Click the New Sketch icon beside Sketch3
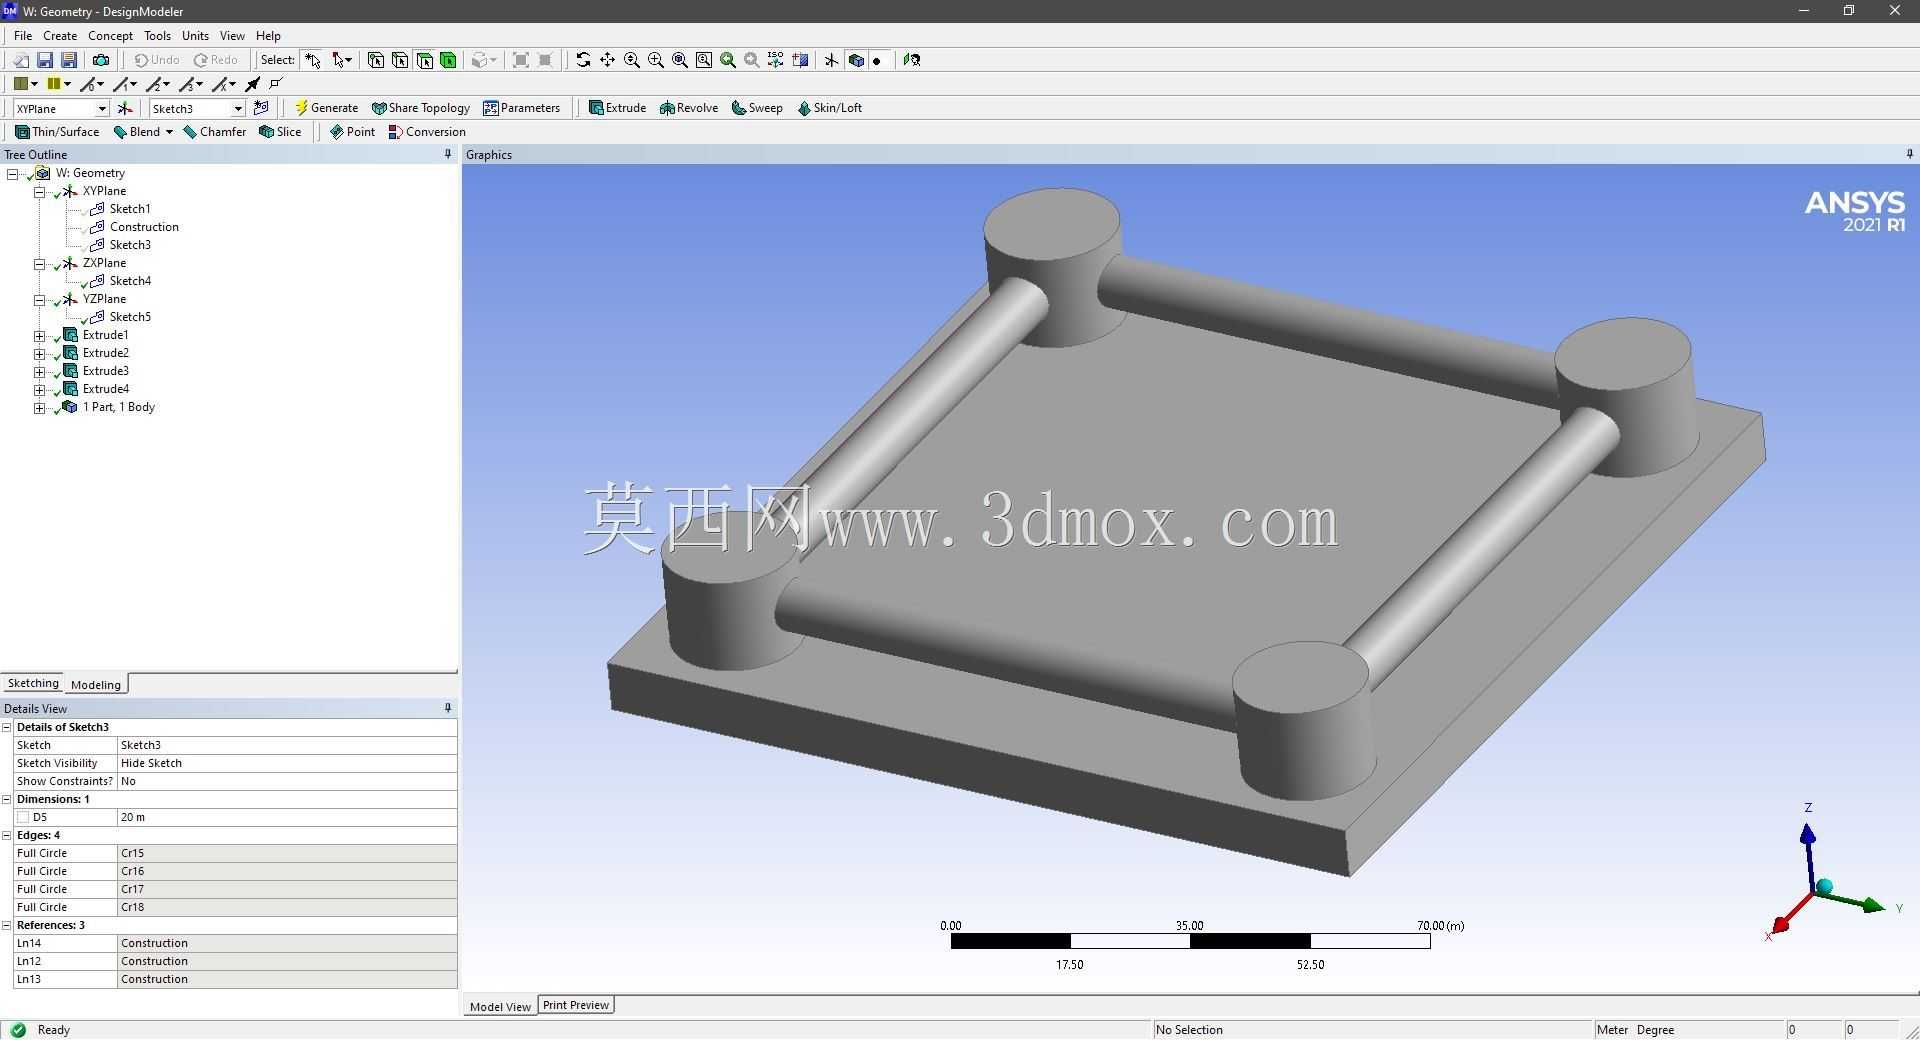 click(x=262, y=108)
